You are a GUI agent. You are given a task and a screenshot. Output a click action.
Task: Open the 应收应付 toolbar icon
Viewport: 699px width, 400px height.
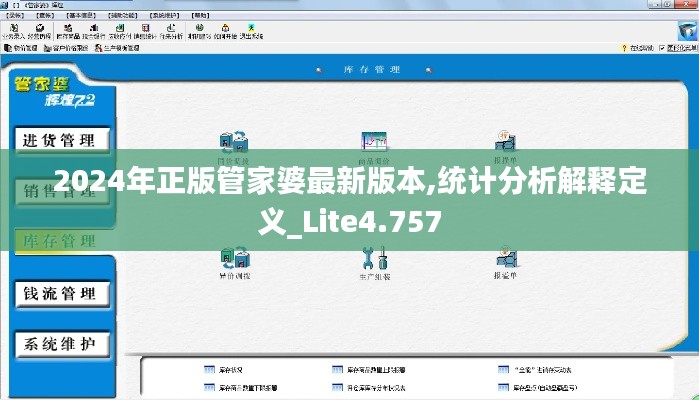click(119, 32)
